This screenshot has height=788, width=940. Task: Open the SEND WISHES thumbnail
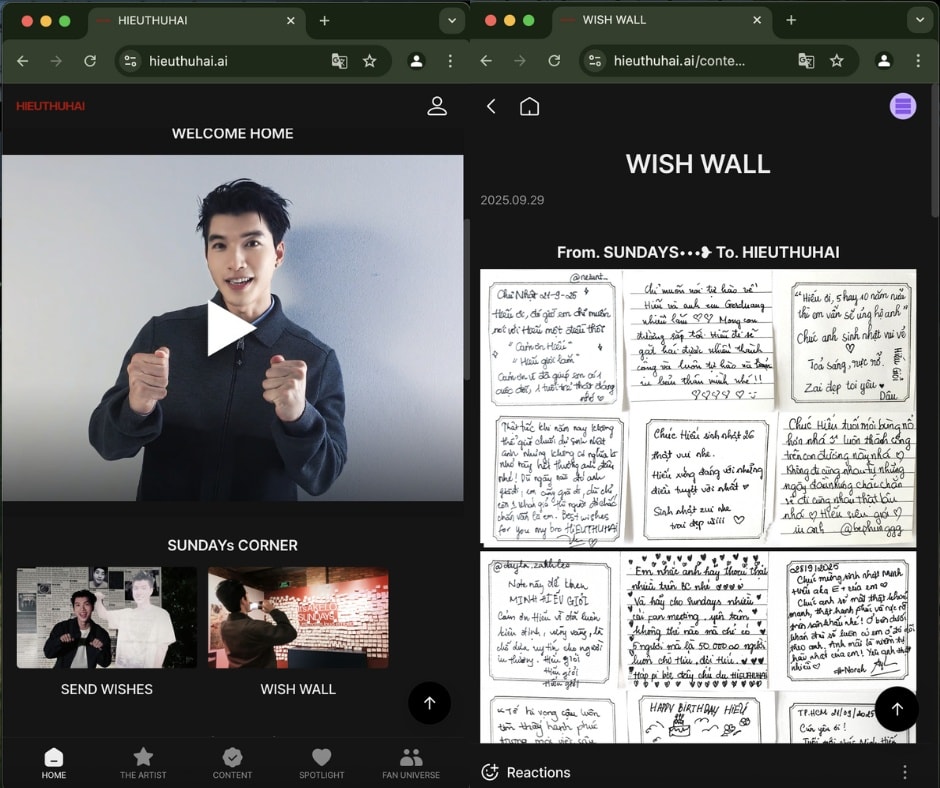click(107, 618)
